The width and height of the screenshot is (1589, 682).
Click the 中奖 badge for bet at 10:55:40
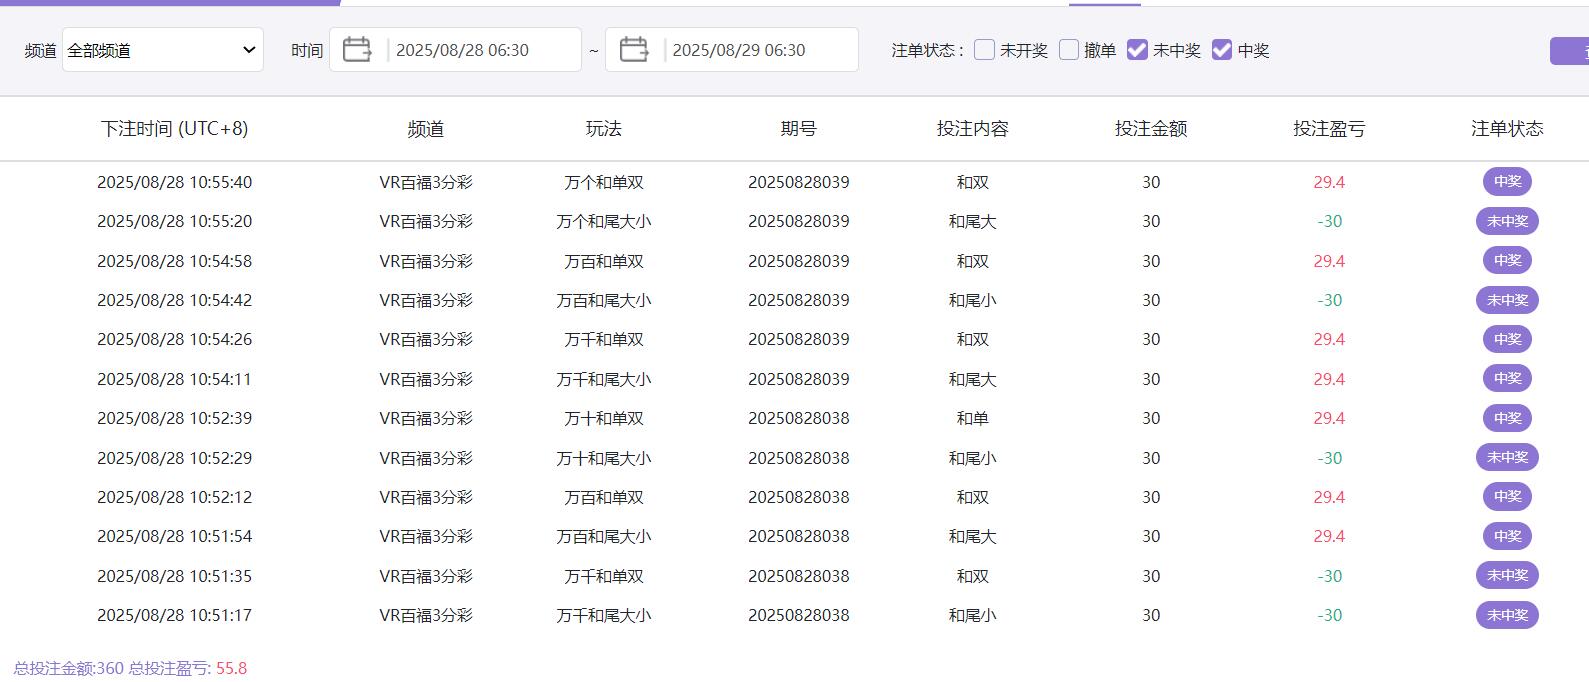coord(1507,182)
